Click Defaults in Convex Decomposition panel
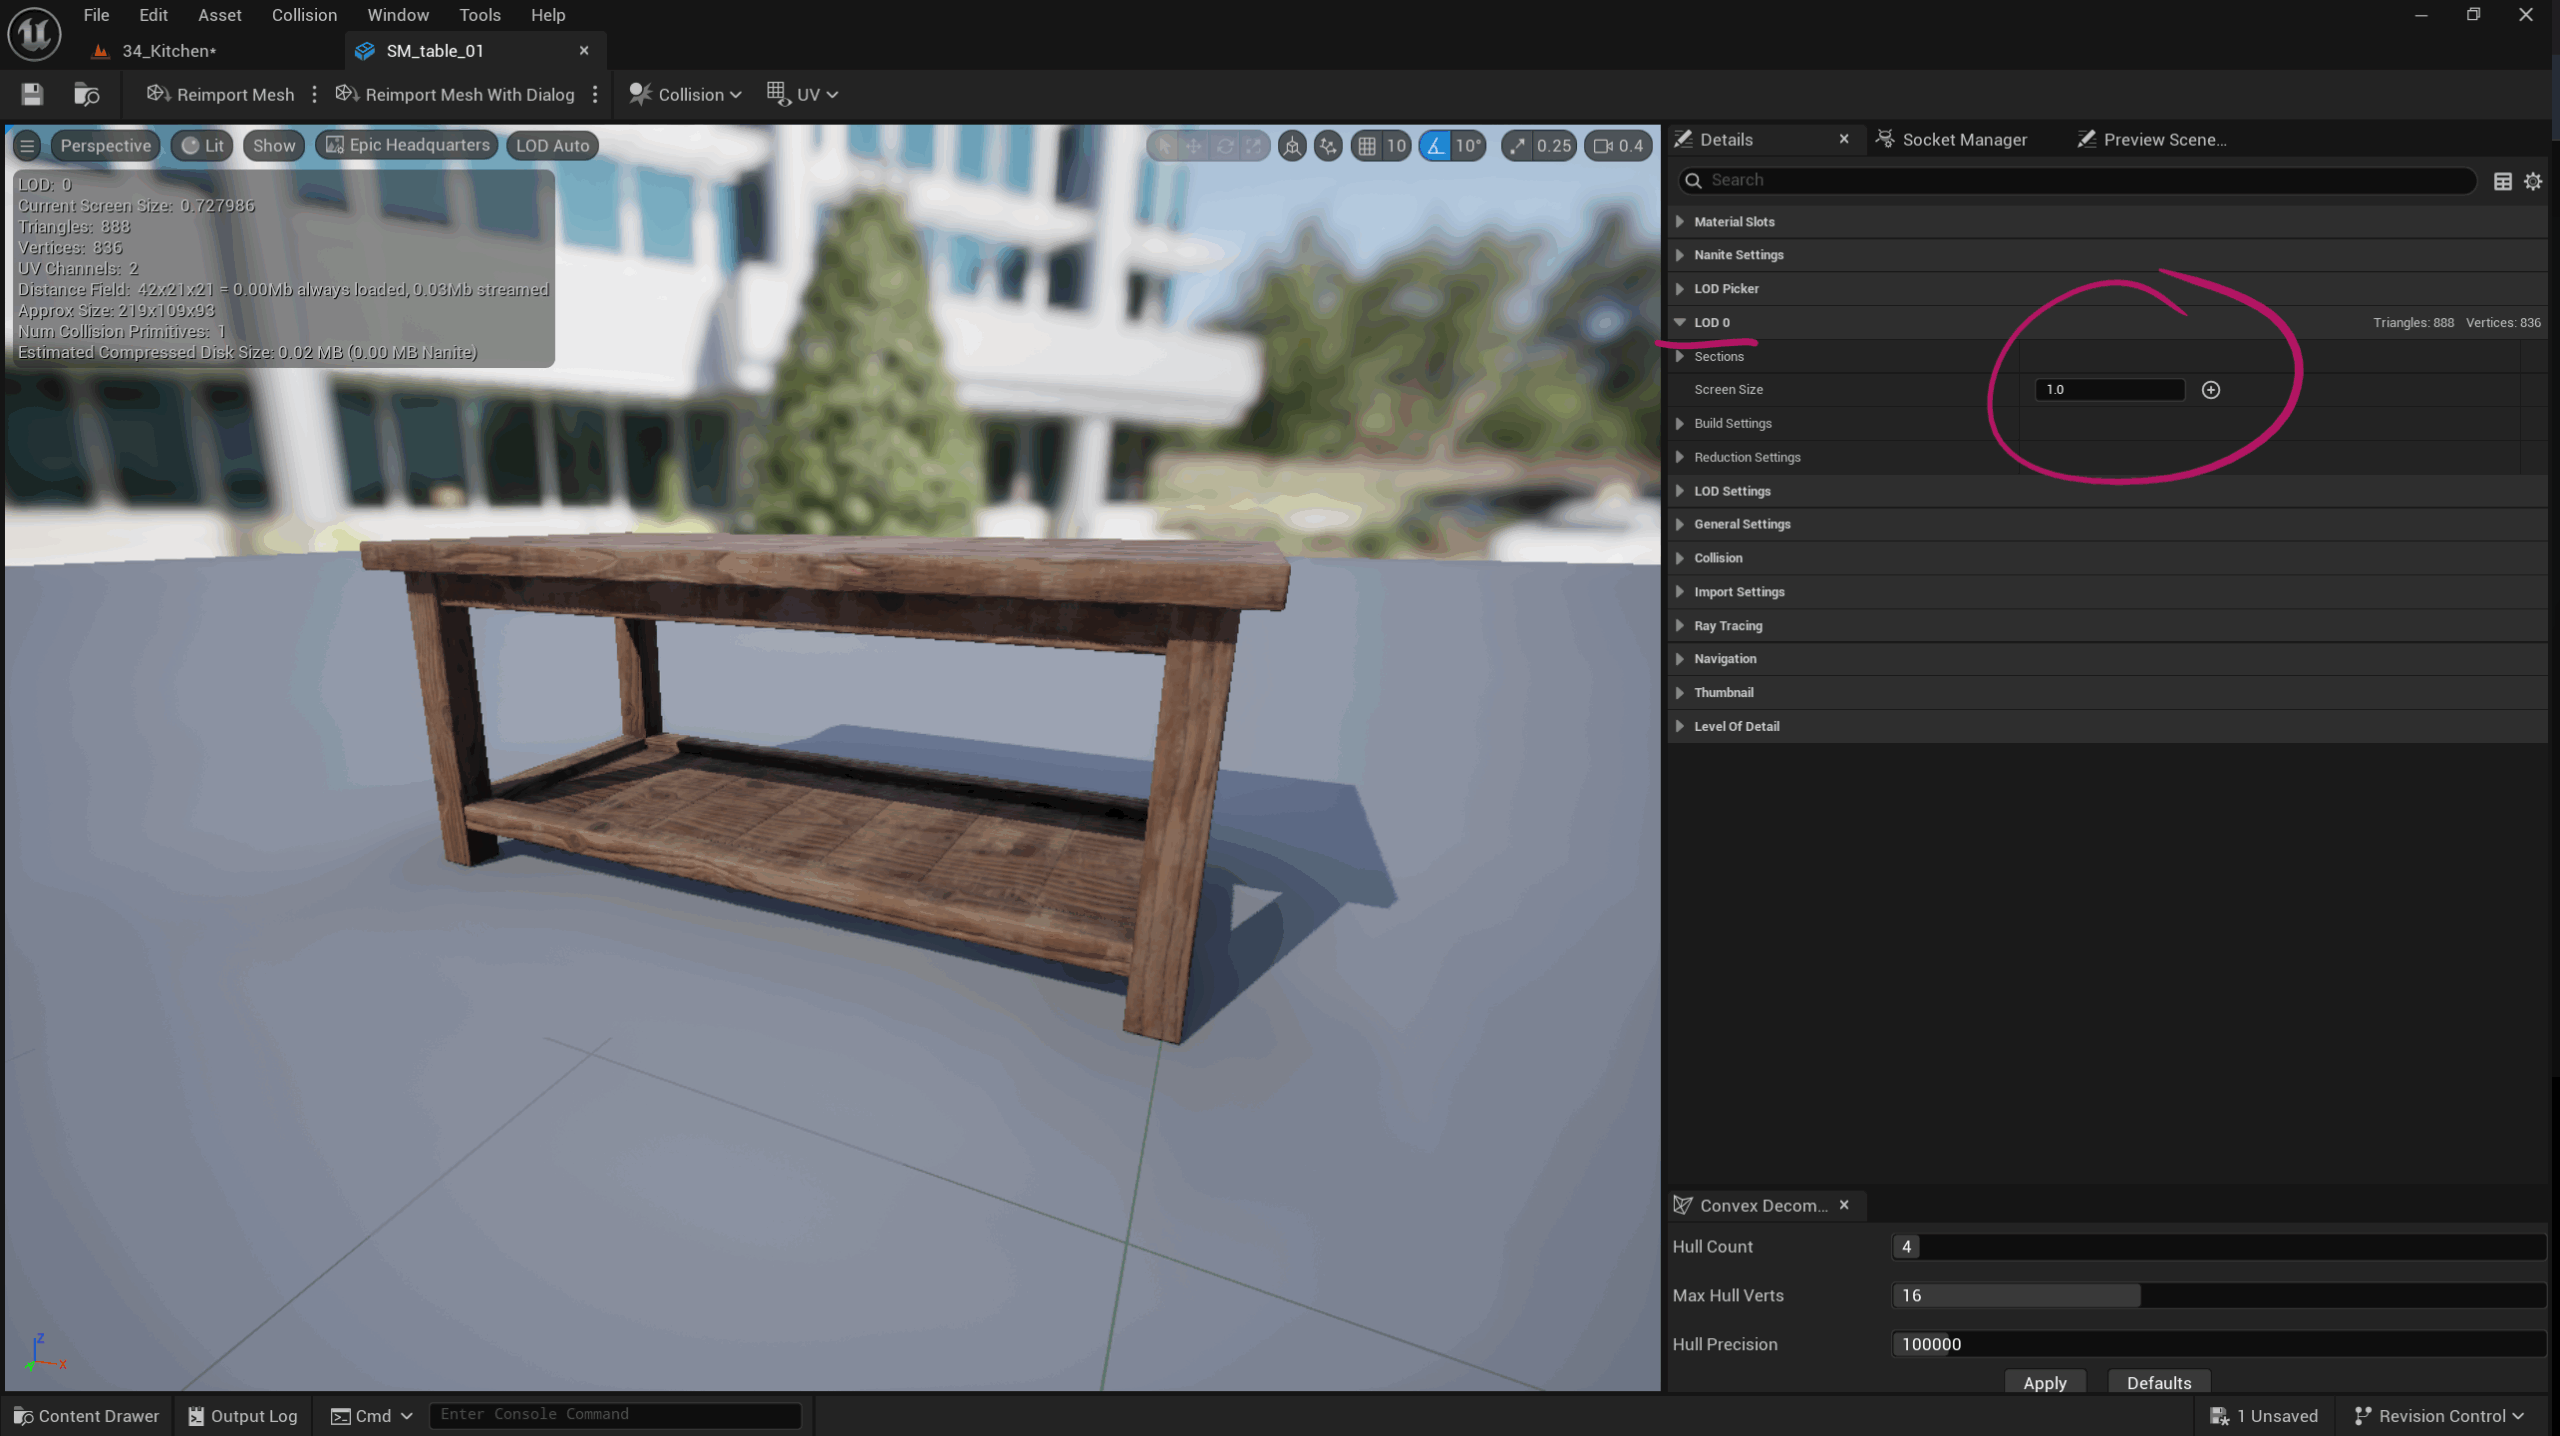Viewport: 2560px width, 1436px height. (x=2158, y=1383)
